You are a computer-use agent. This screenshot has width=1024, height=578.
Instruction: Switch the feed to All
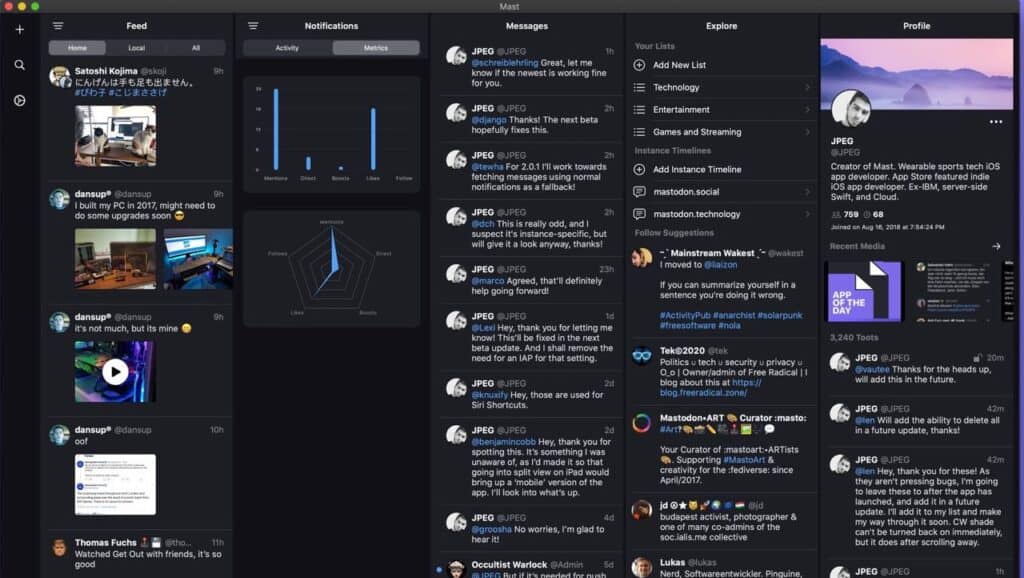click(x=196, y=48)
